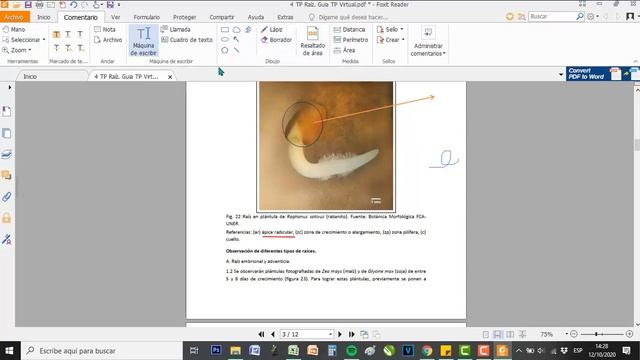Open the security lock panel
This screenshot has width=640, height=360.
point(7,218)
